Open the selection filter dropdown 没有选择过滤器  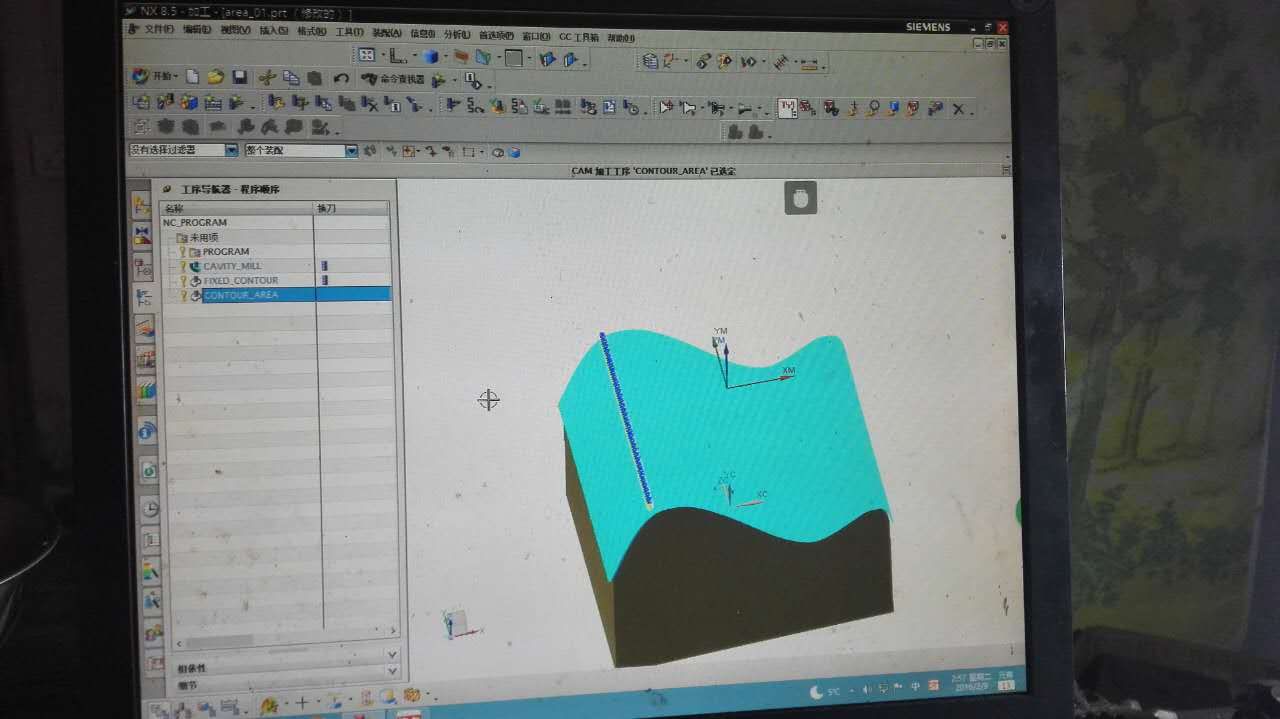(x=231, y=150)
